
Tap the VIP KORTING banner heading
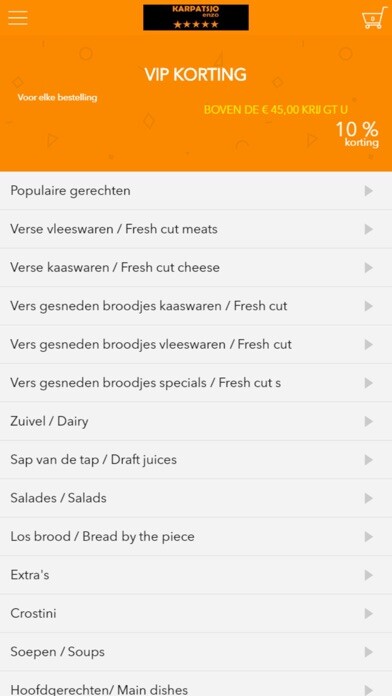pyautogui.click(x=195, y=75)
